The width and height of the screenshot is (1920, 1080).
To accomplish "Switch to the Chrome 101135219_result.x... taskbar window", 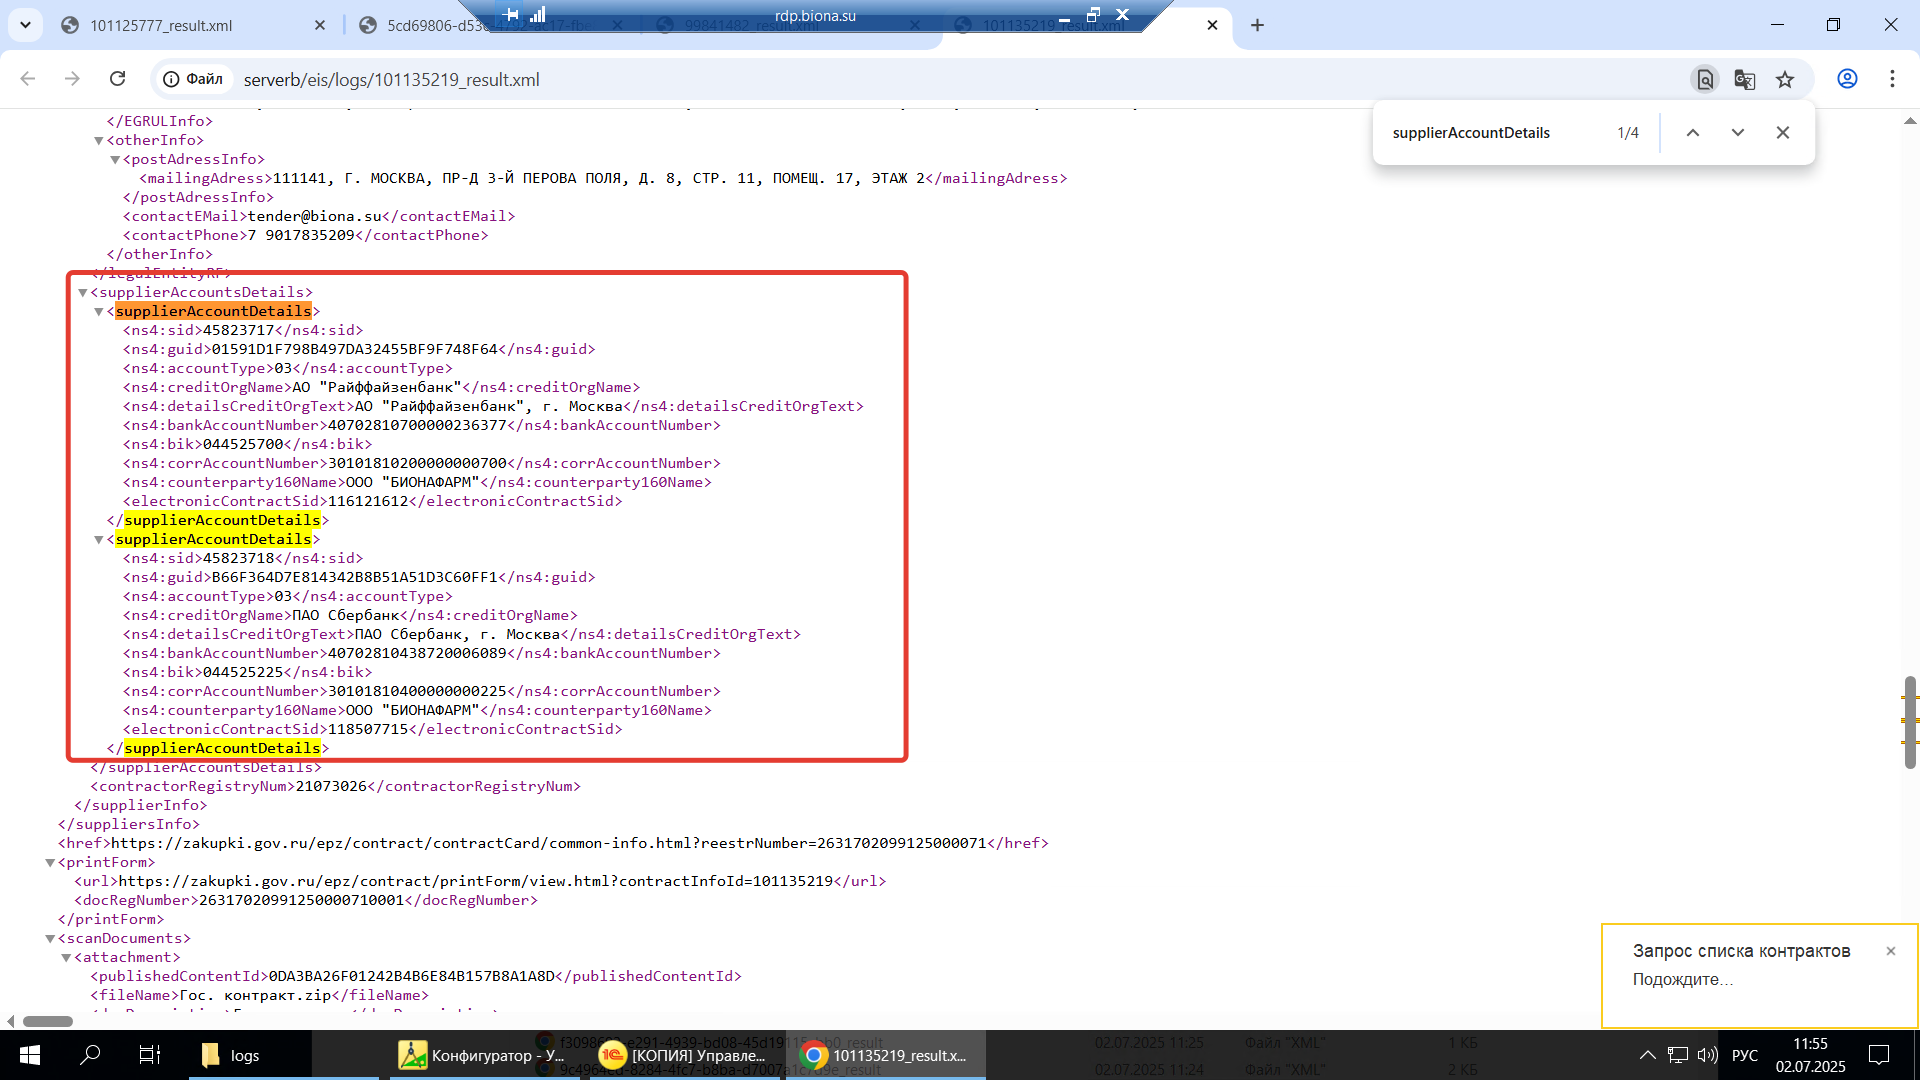I will (886, 1055).
